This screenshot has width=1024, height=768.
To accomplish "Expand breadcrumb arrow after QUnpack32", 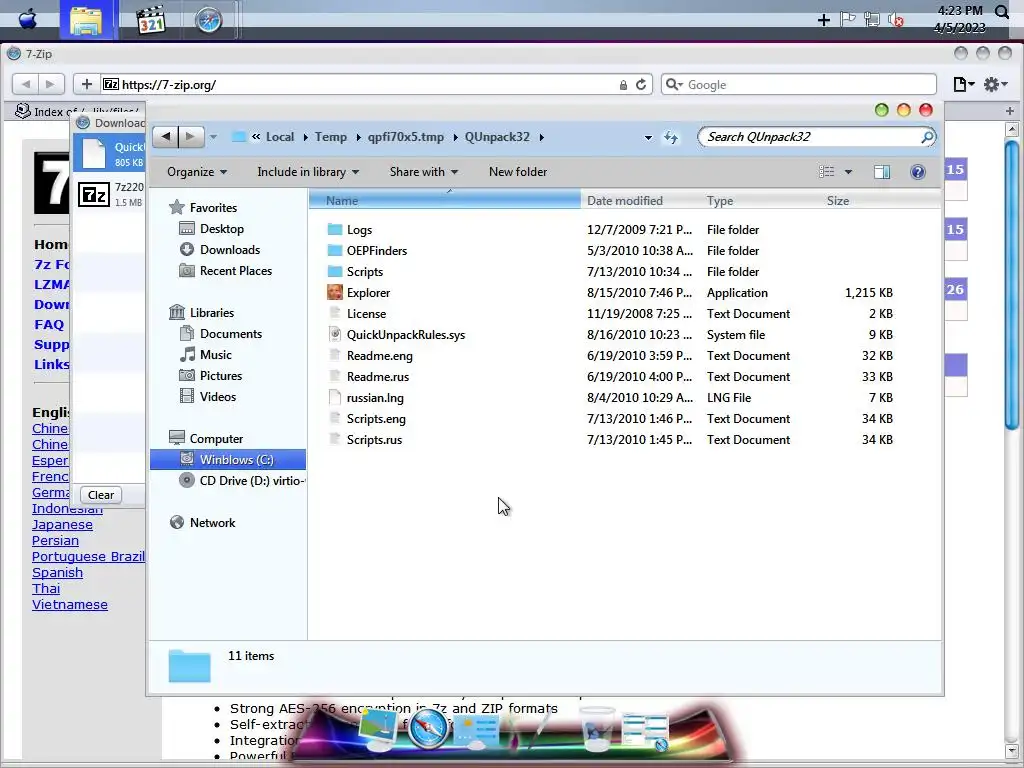I will (542, 137).
